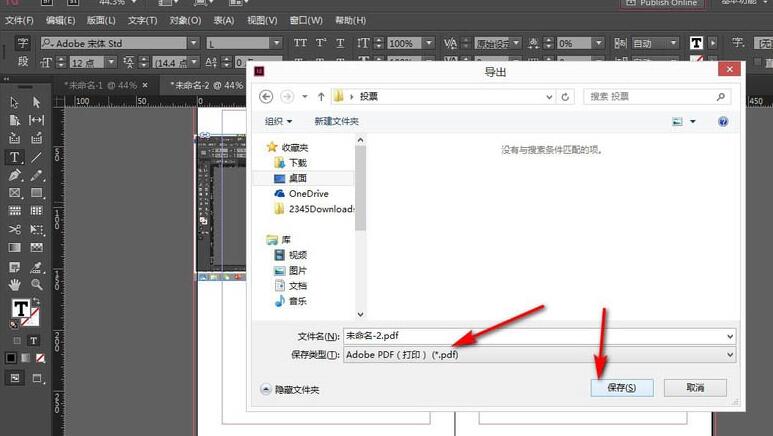
Task: Click the Publish Online button
Action: tap(662, 3)
